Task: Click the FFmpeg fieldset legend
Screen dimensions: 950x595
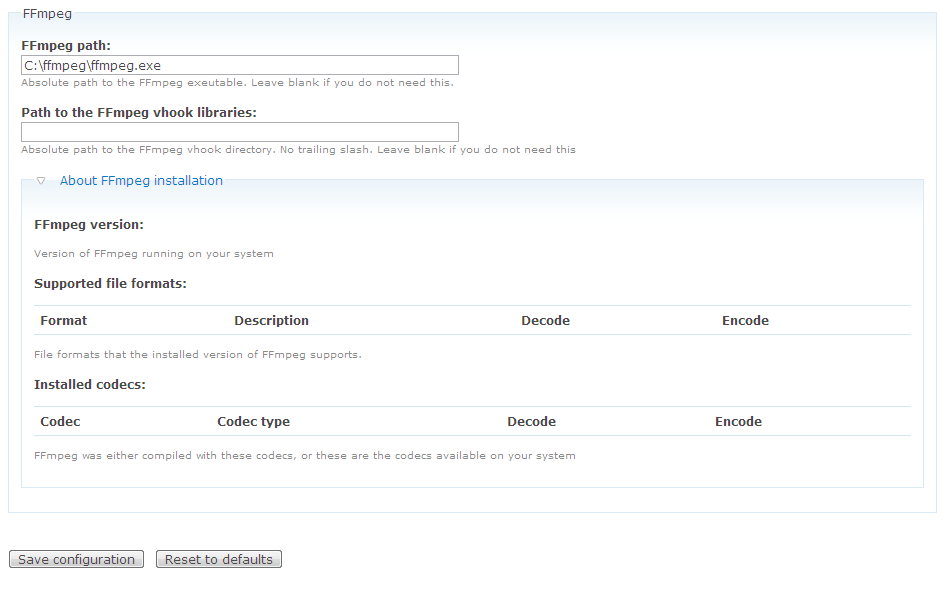Action: click(47, 14)
